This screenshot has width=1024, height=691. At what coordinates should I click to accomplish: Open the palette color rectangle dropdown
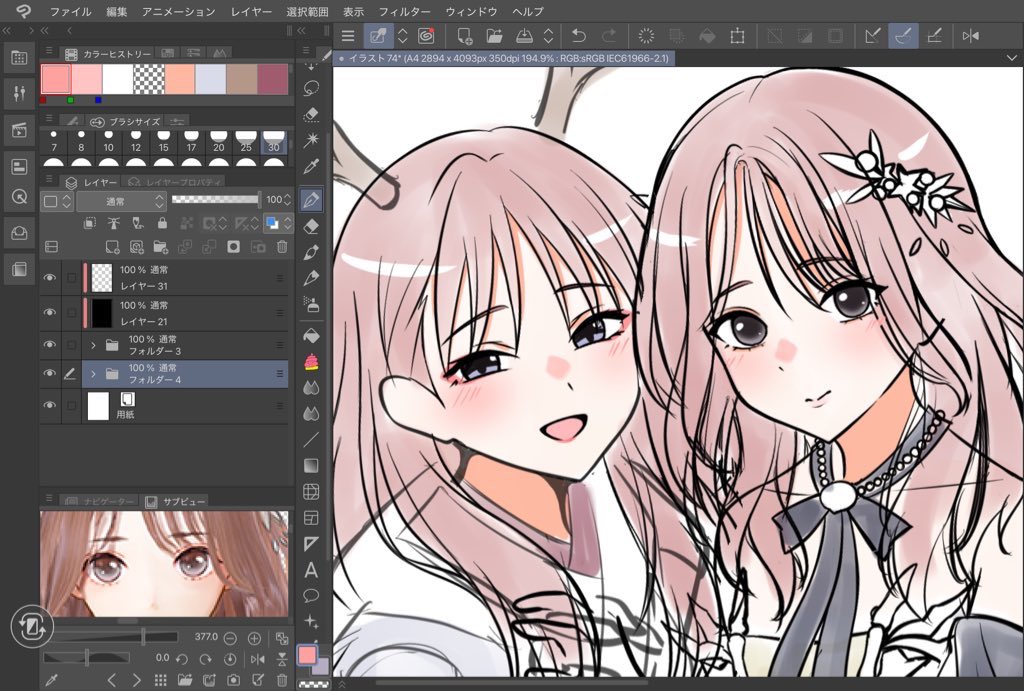(x=57, y=201)
